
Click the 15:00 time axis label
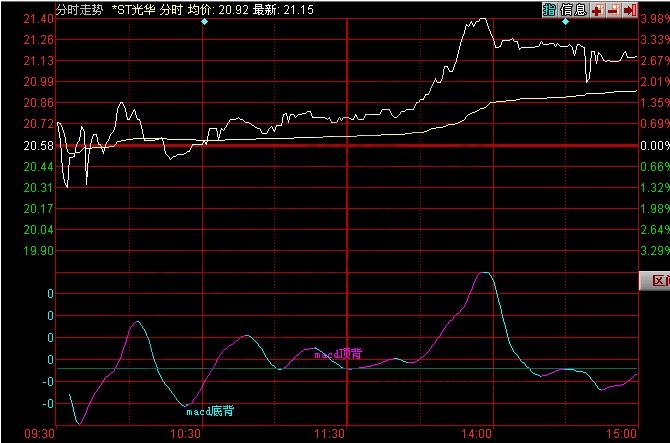pyautogui.click(x=621, y=434)
